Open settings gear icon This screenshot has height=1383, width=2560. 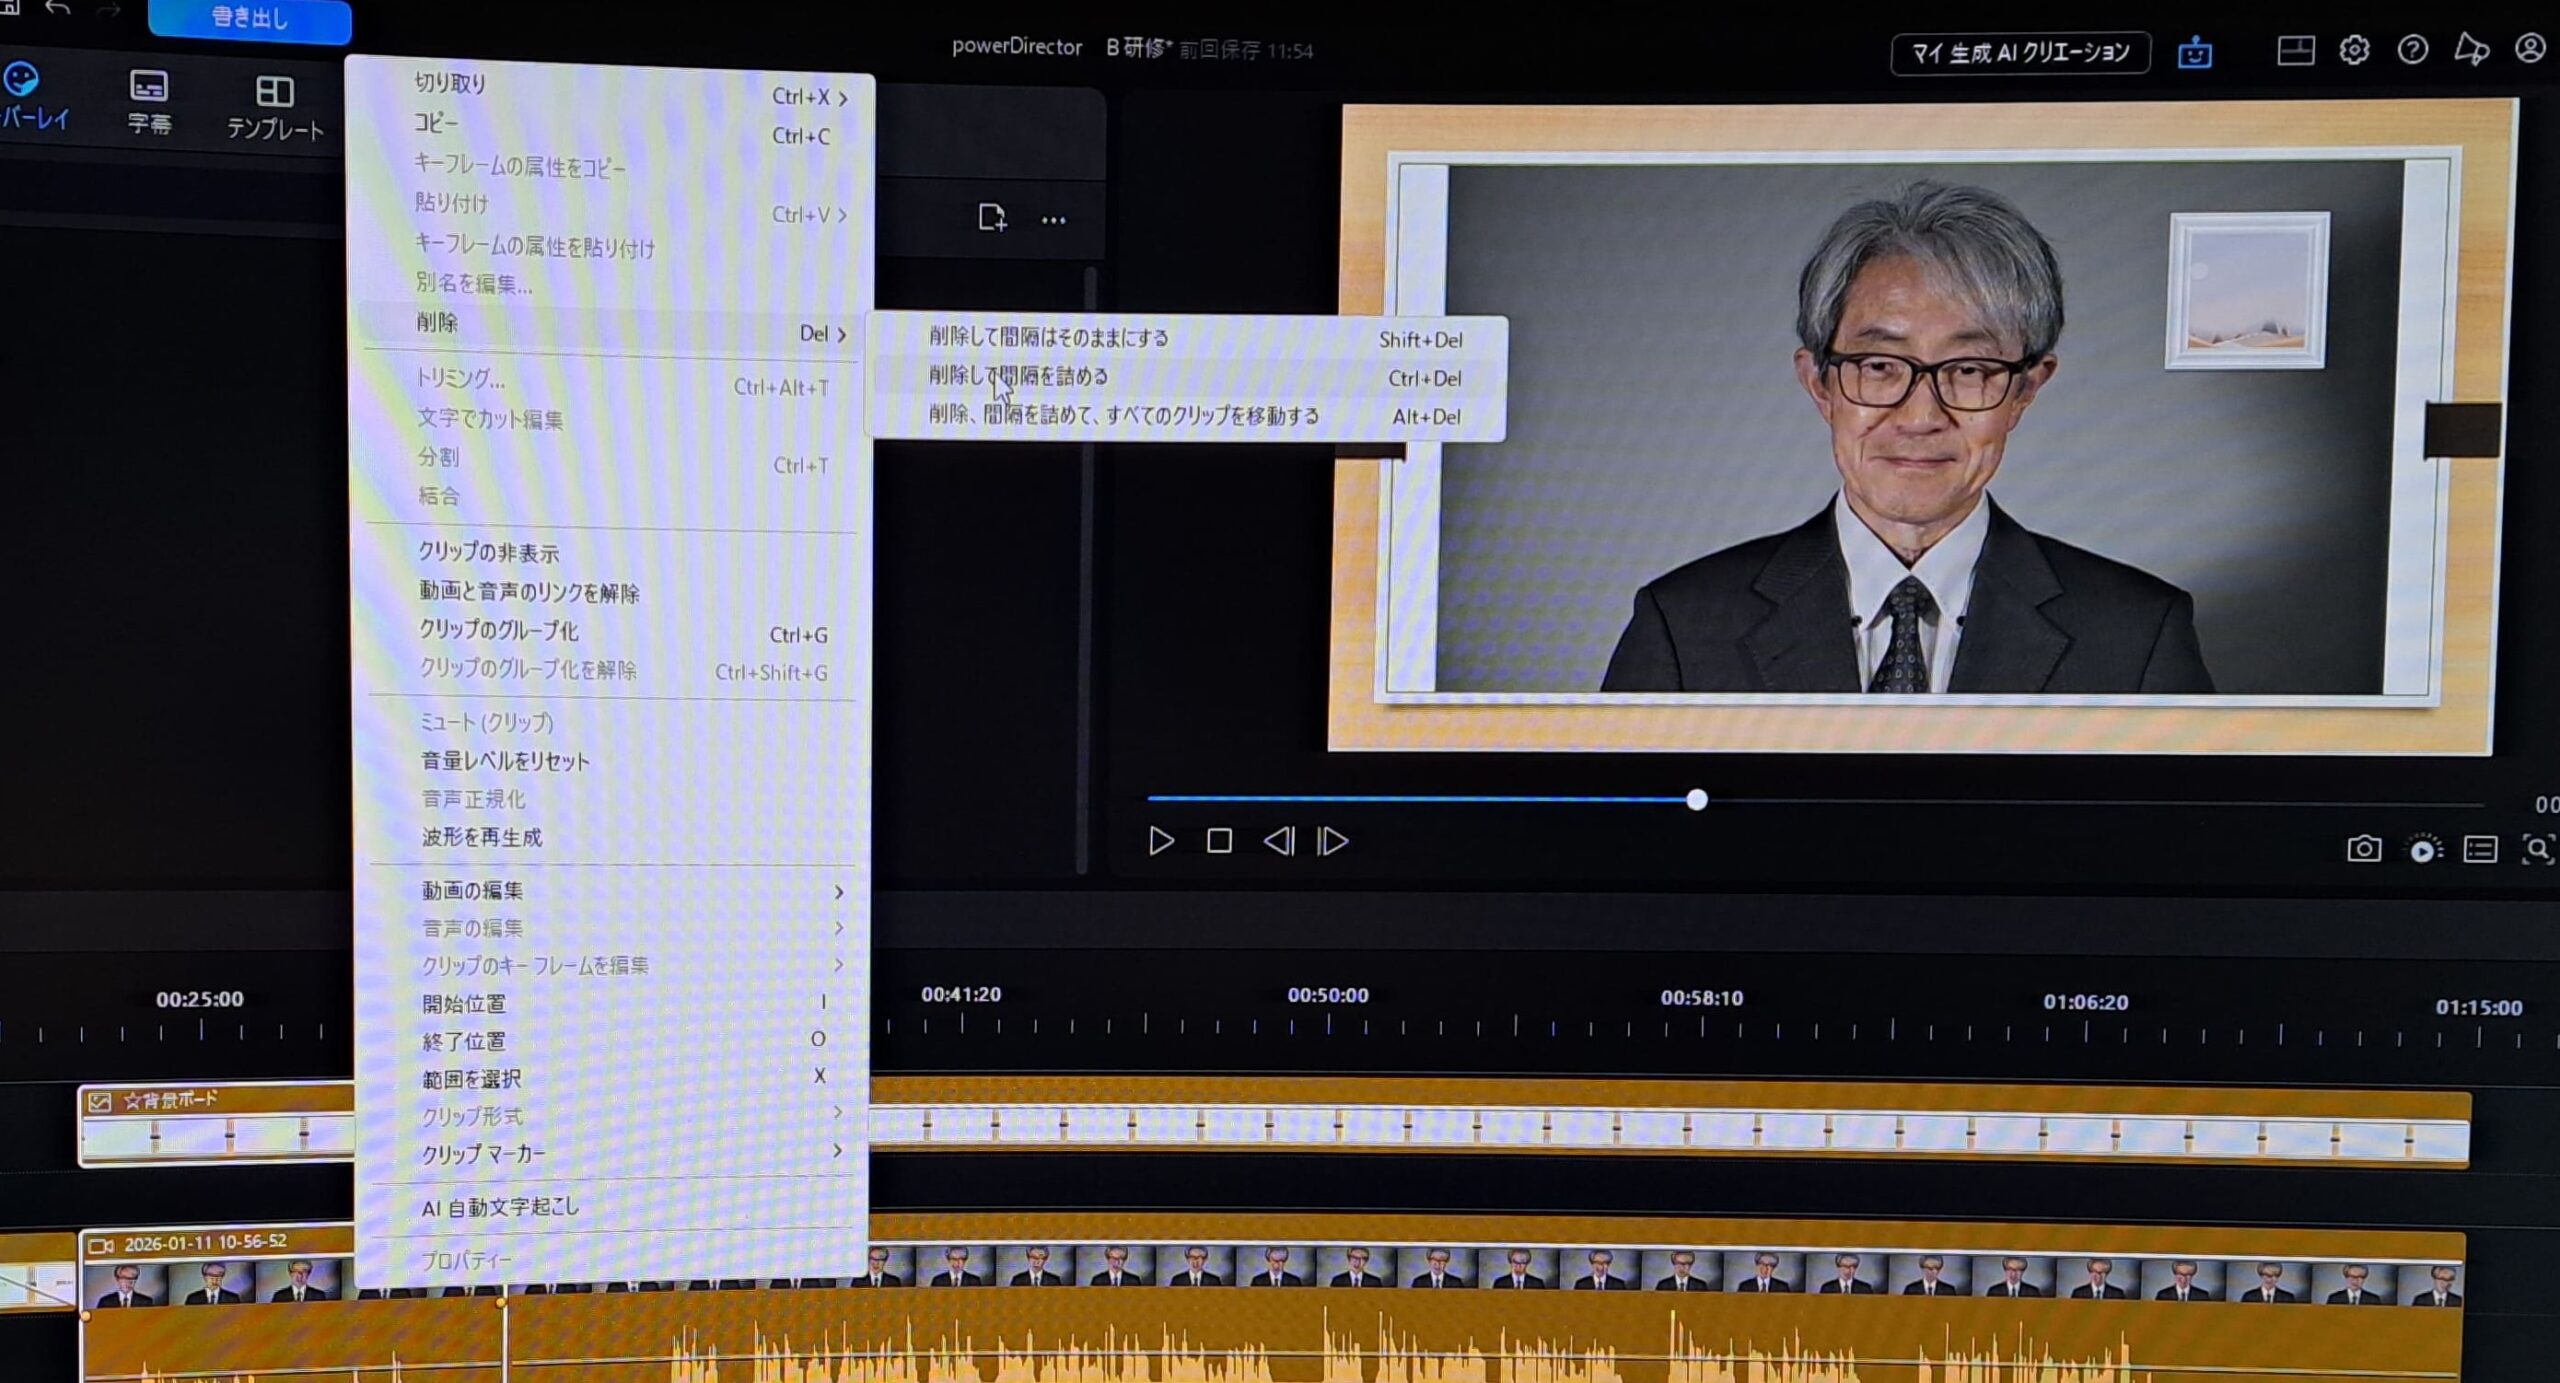[x=2353, y=50]
